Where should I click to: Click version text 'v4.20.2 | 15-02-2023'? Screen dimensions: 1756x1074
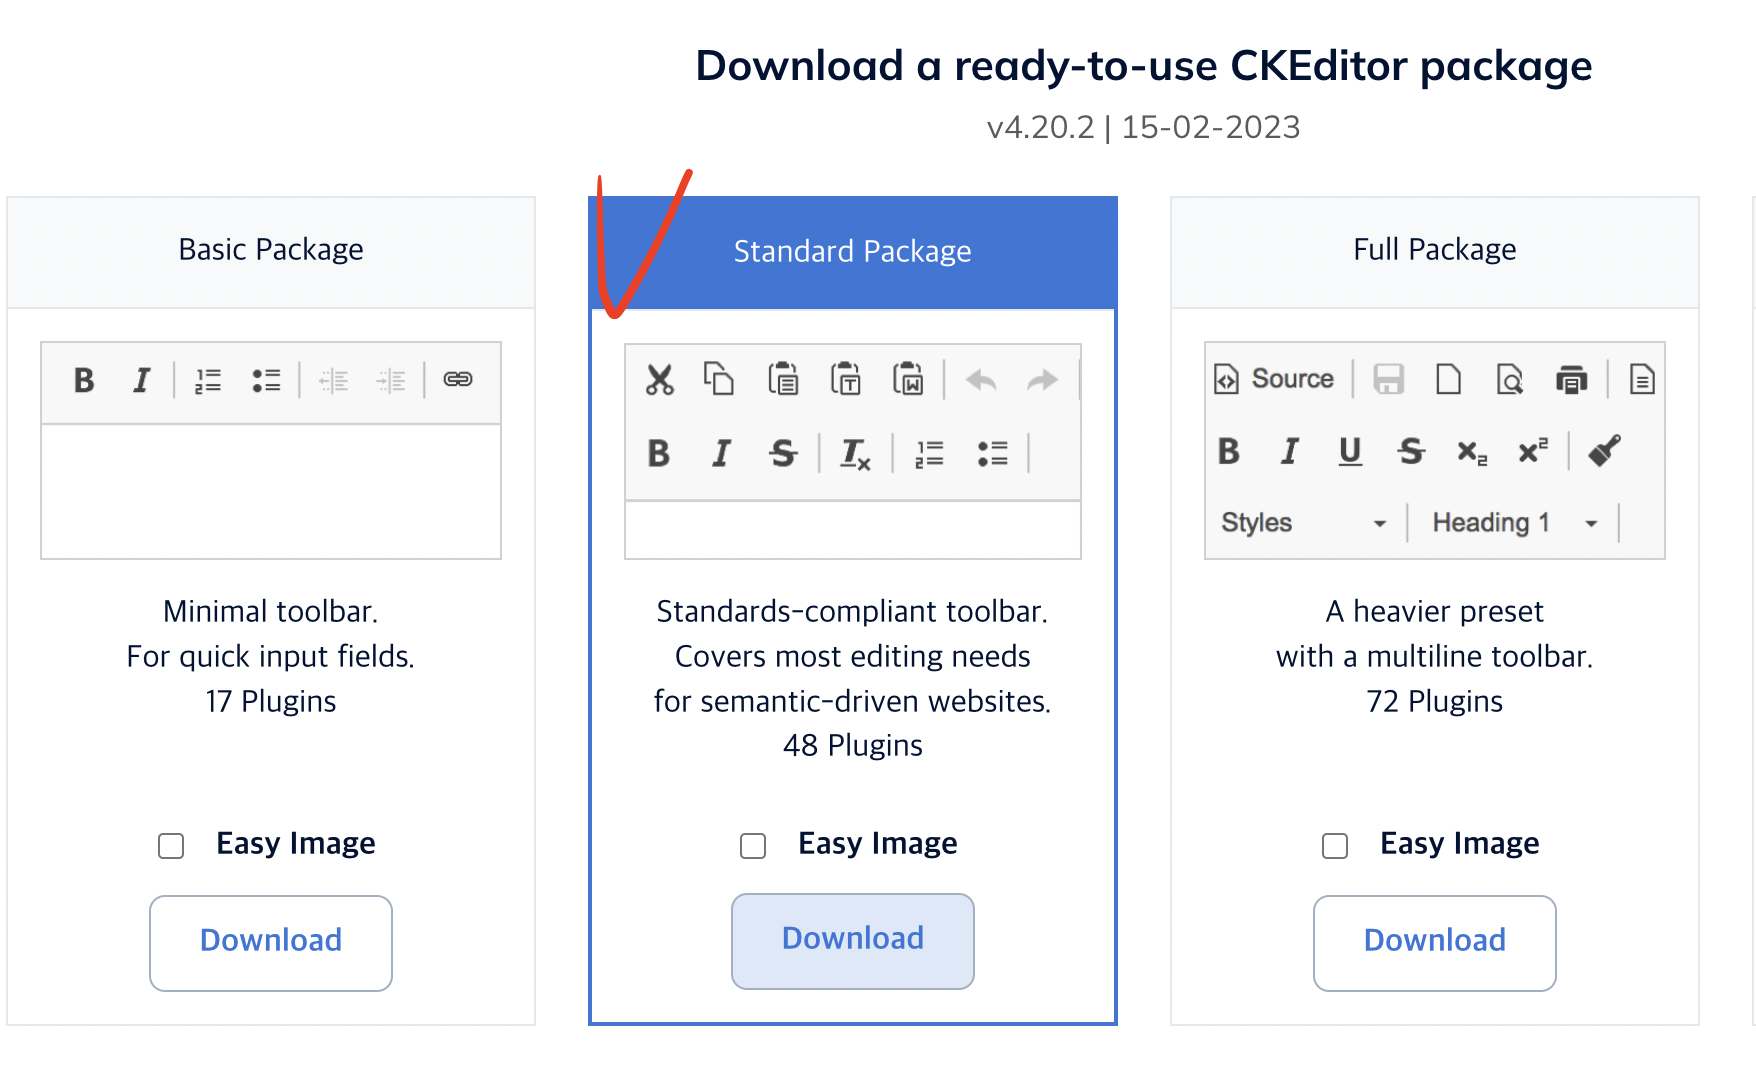click(1143, 127)
